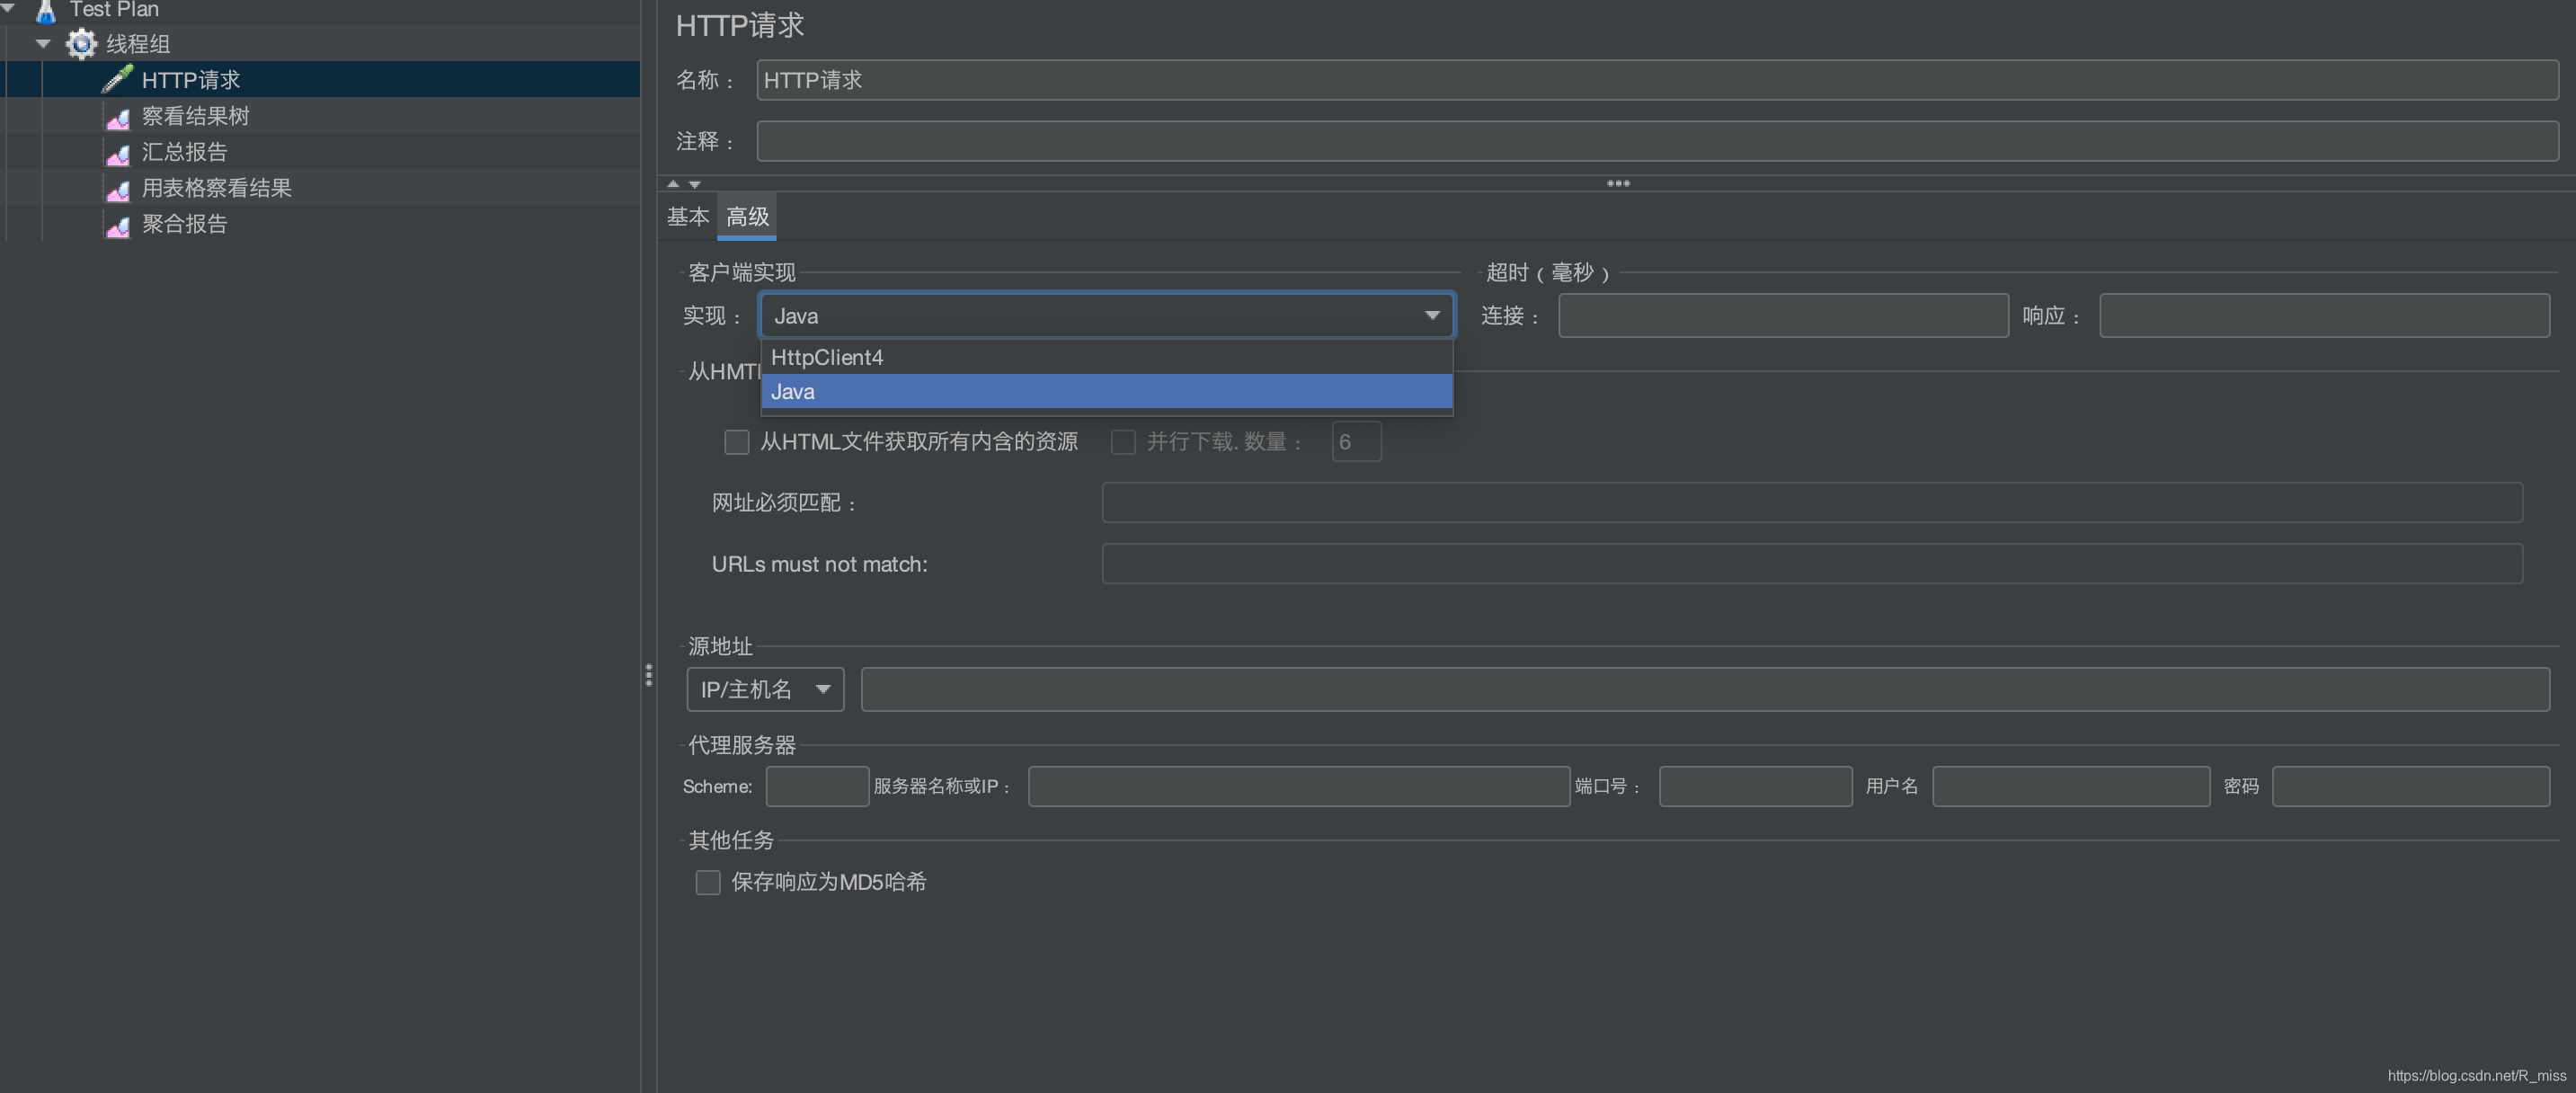2576x1093 pixels.
Task: Click the 用表格察看结果 listener icon
Action: coord(118,189)
